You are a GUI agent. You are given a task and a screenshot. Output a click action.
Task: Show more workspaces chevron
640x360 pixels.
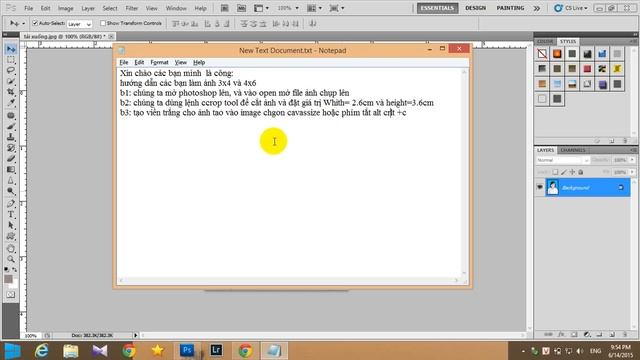(537, 8)
